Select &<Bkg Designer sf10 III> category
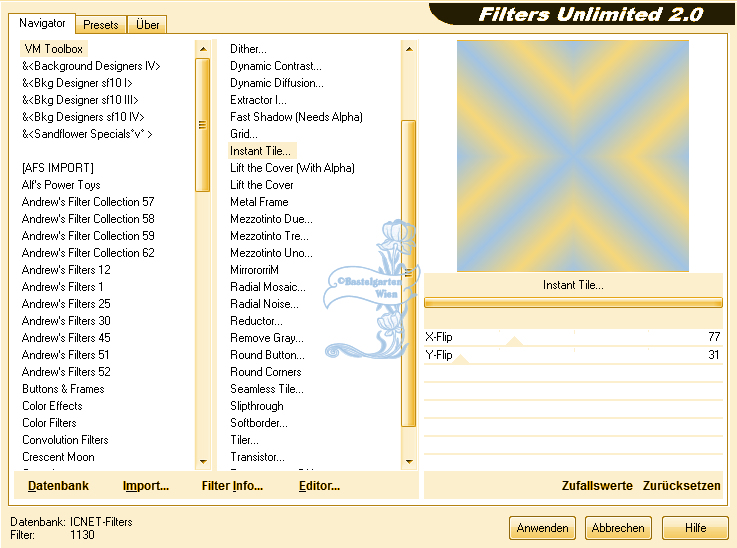 (80, 100)
